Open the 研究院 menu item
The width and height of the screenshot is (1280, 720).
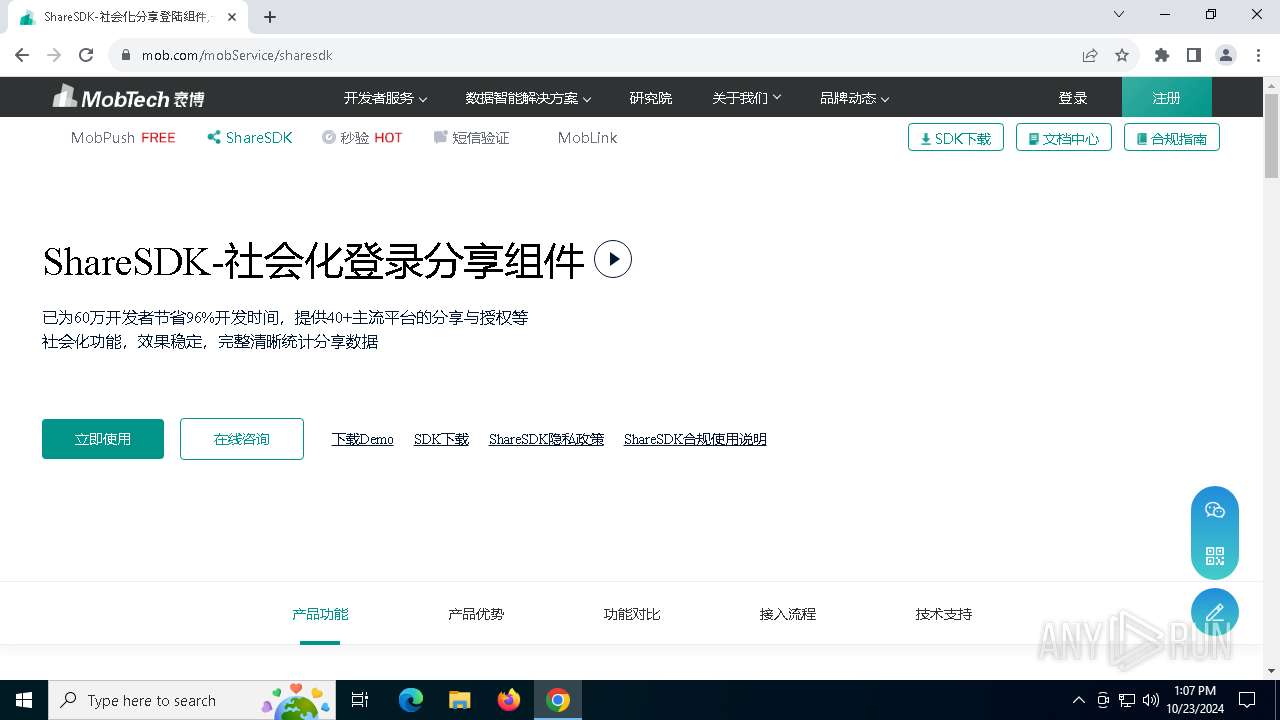[x=651, y=98]
